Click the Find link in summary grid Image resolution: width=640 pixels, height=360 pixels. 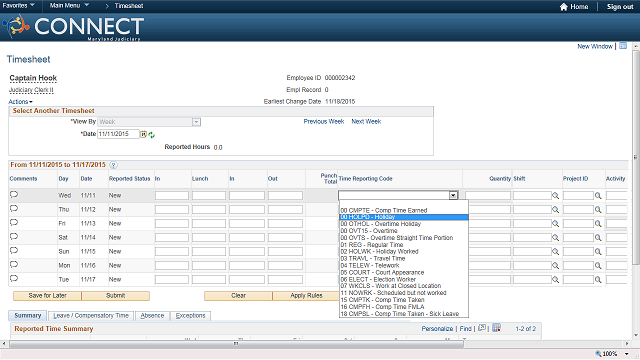(x=465, y=329)
